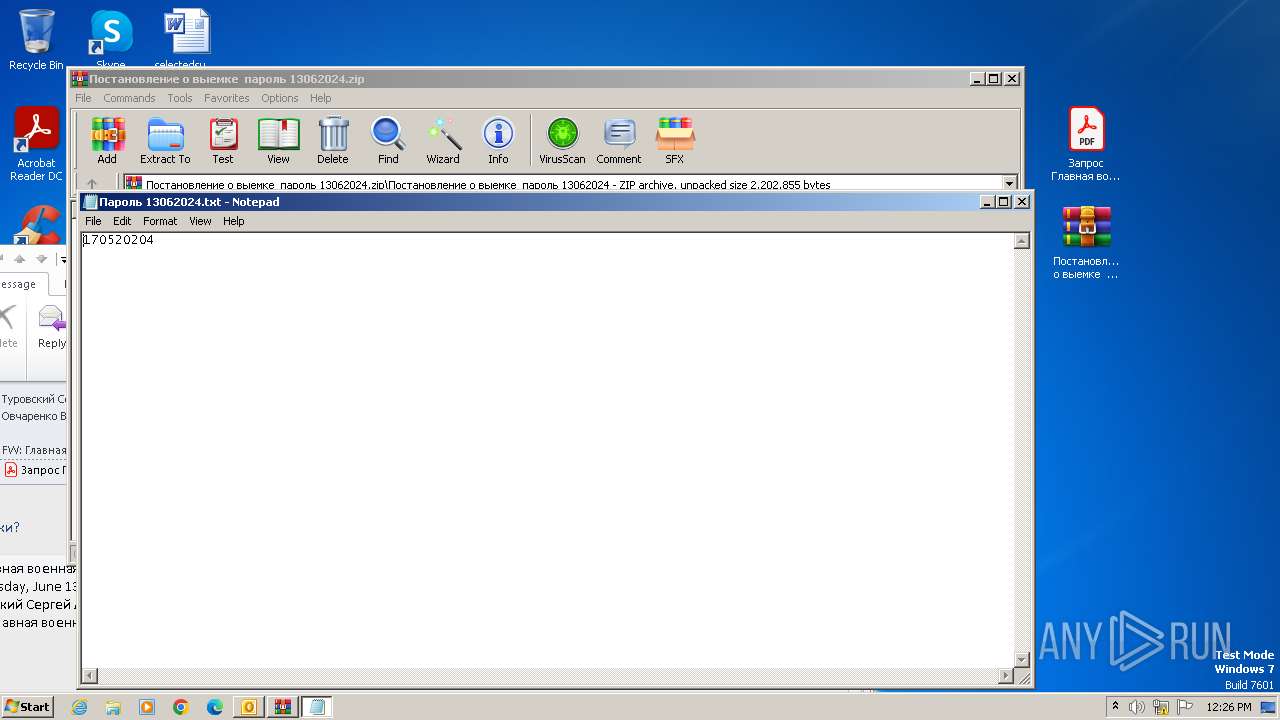Open Notepad Edit menu
Image resolution: width=1280 pixels, height=720 pixels.
coord(122,221)
